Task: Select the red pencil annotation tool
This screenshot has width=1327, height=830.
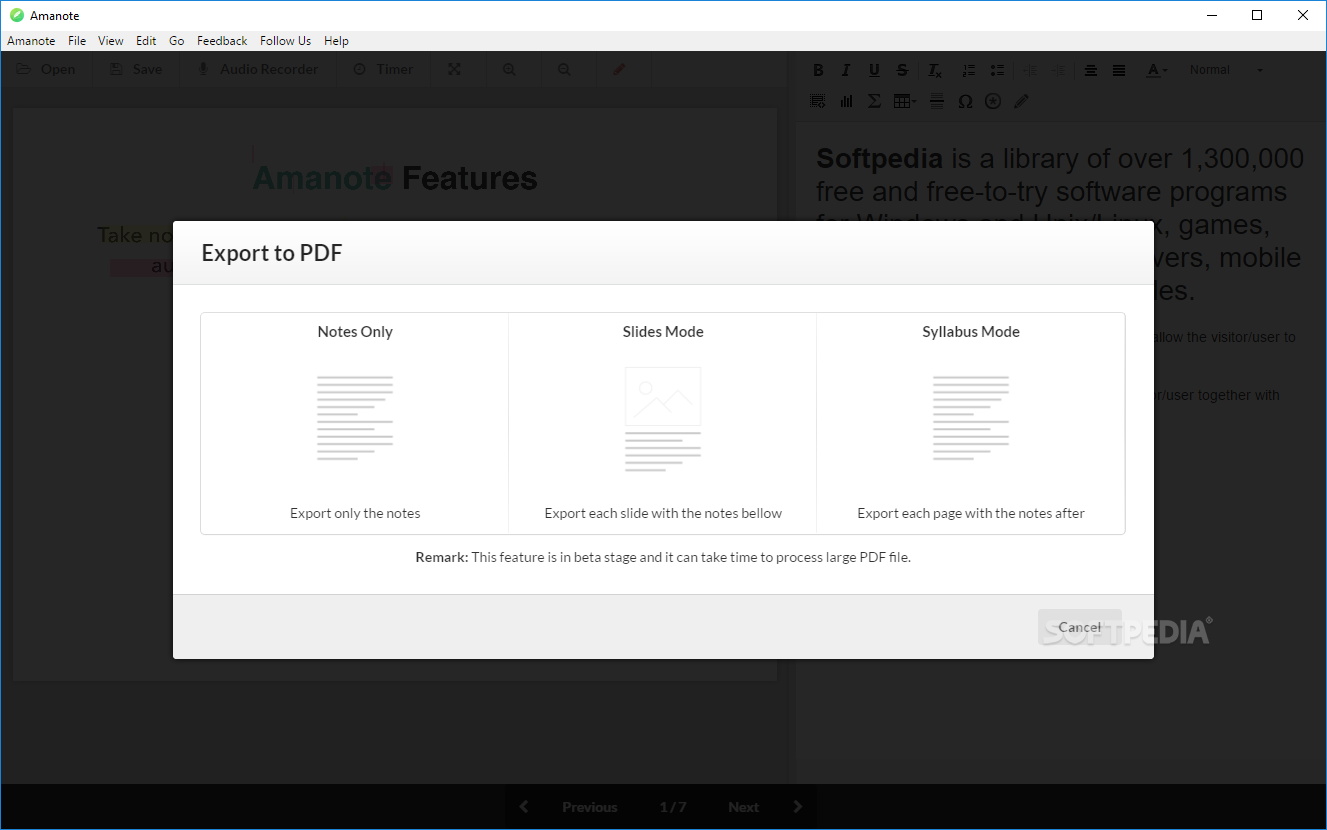Action: (619, 69)
